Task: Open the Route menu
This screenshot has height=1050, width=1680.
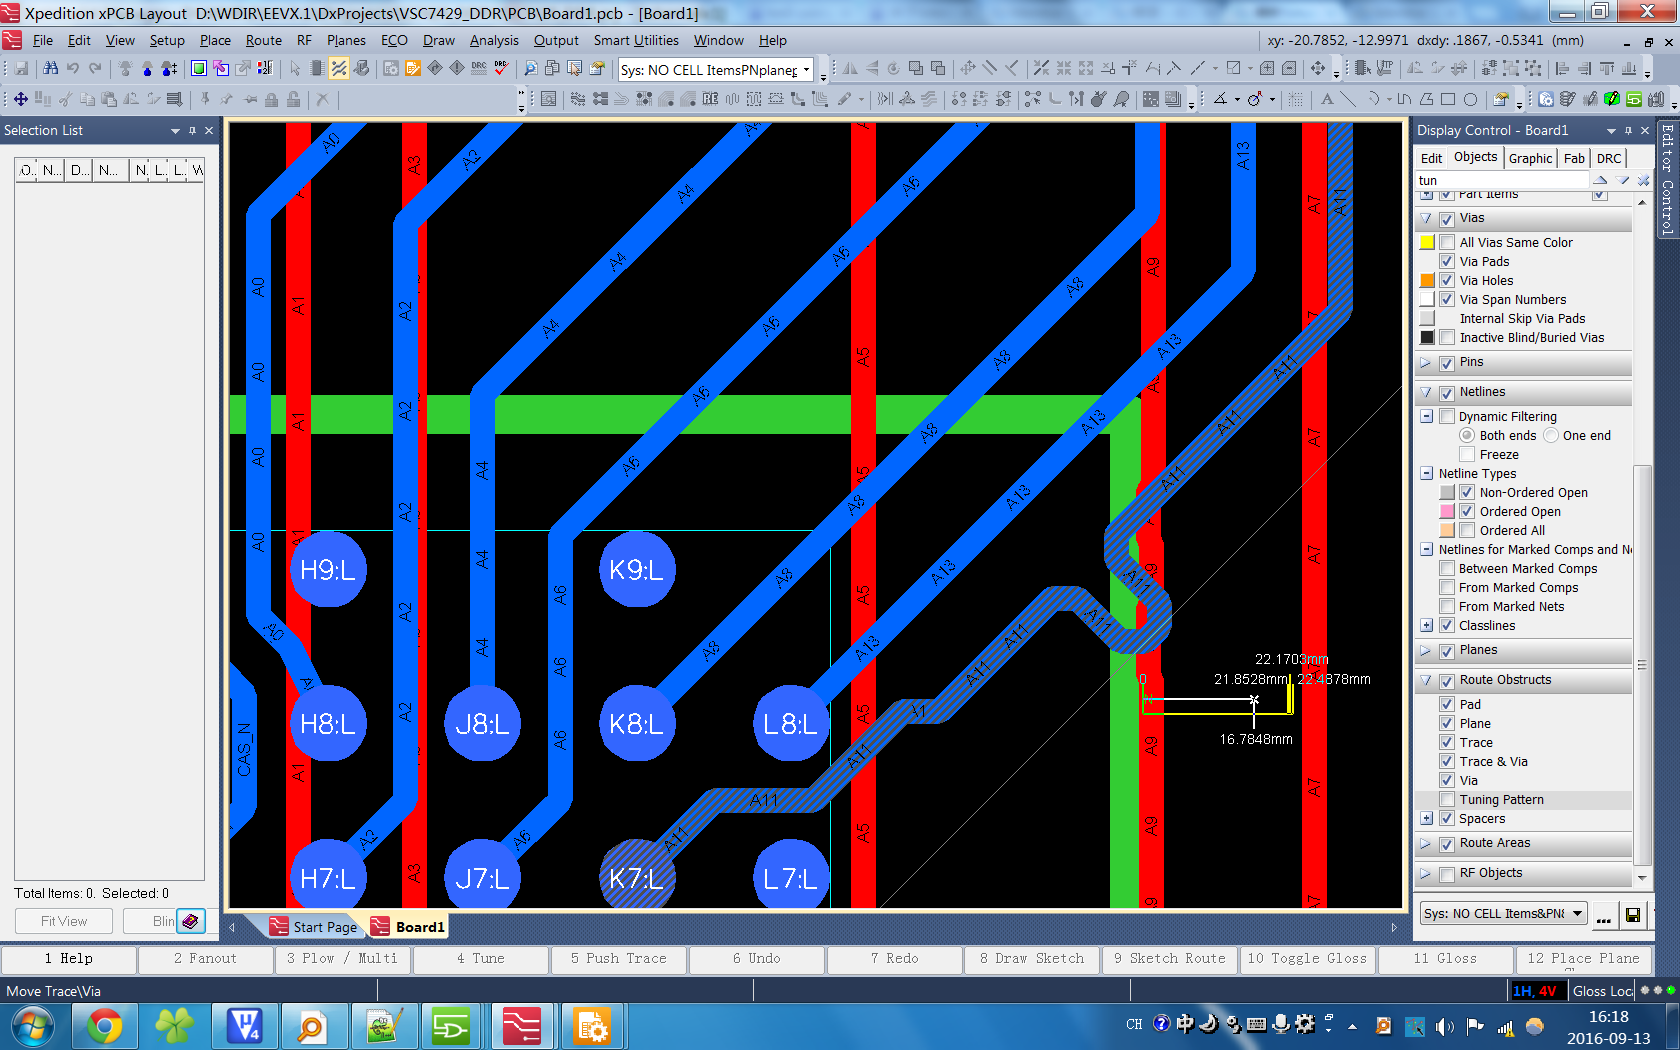Action: click(263, 40)
